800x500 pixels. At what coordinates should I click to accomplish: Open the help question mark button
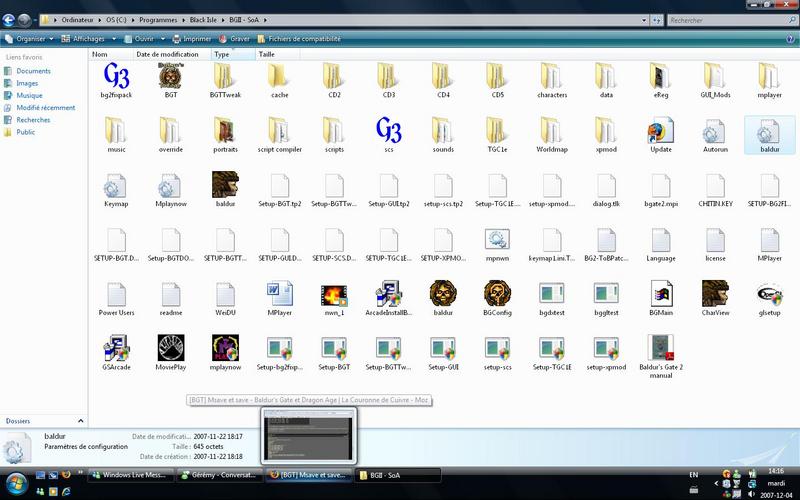click(790, 39)
